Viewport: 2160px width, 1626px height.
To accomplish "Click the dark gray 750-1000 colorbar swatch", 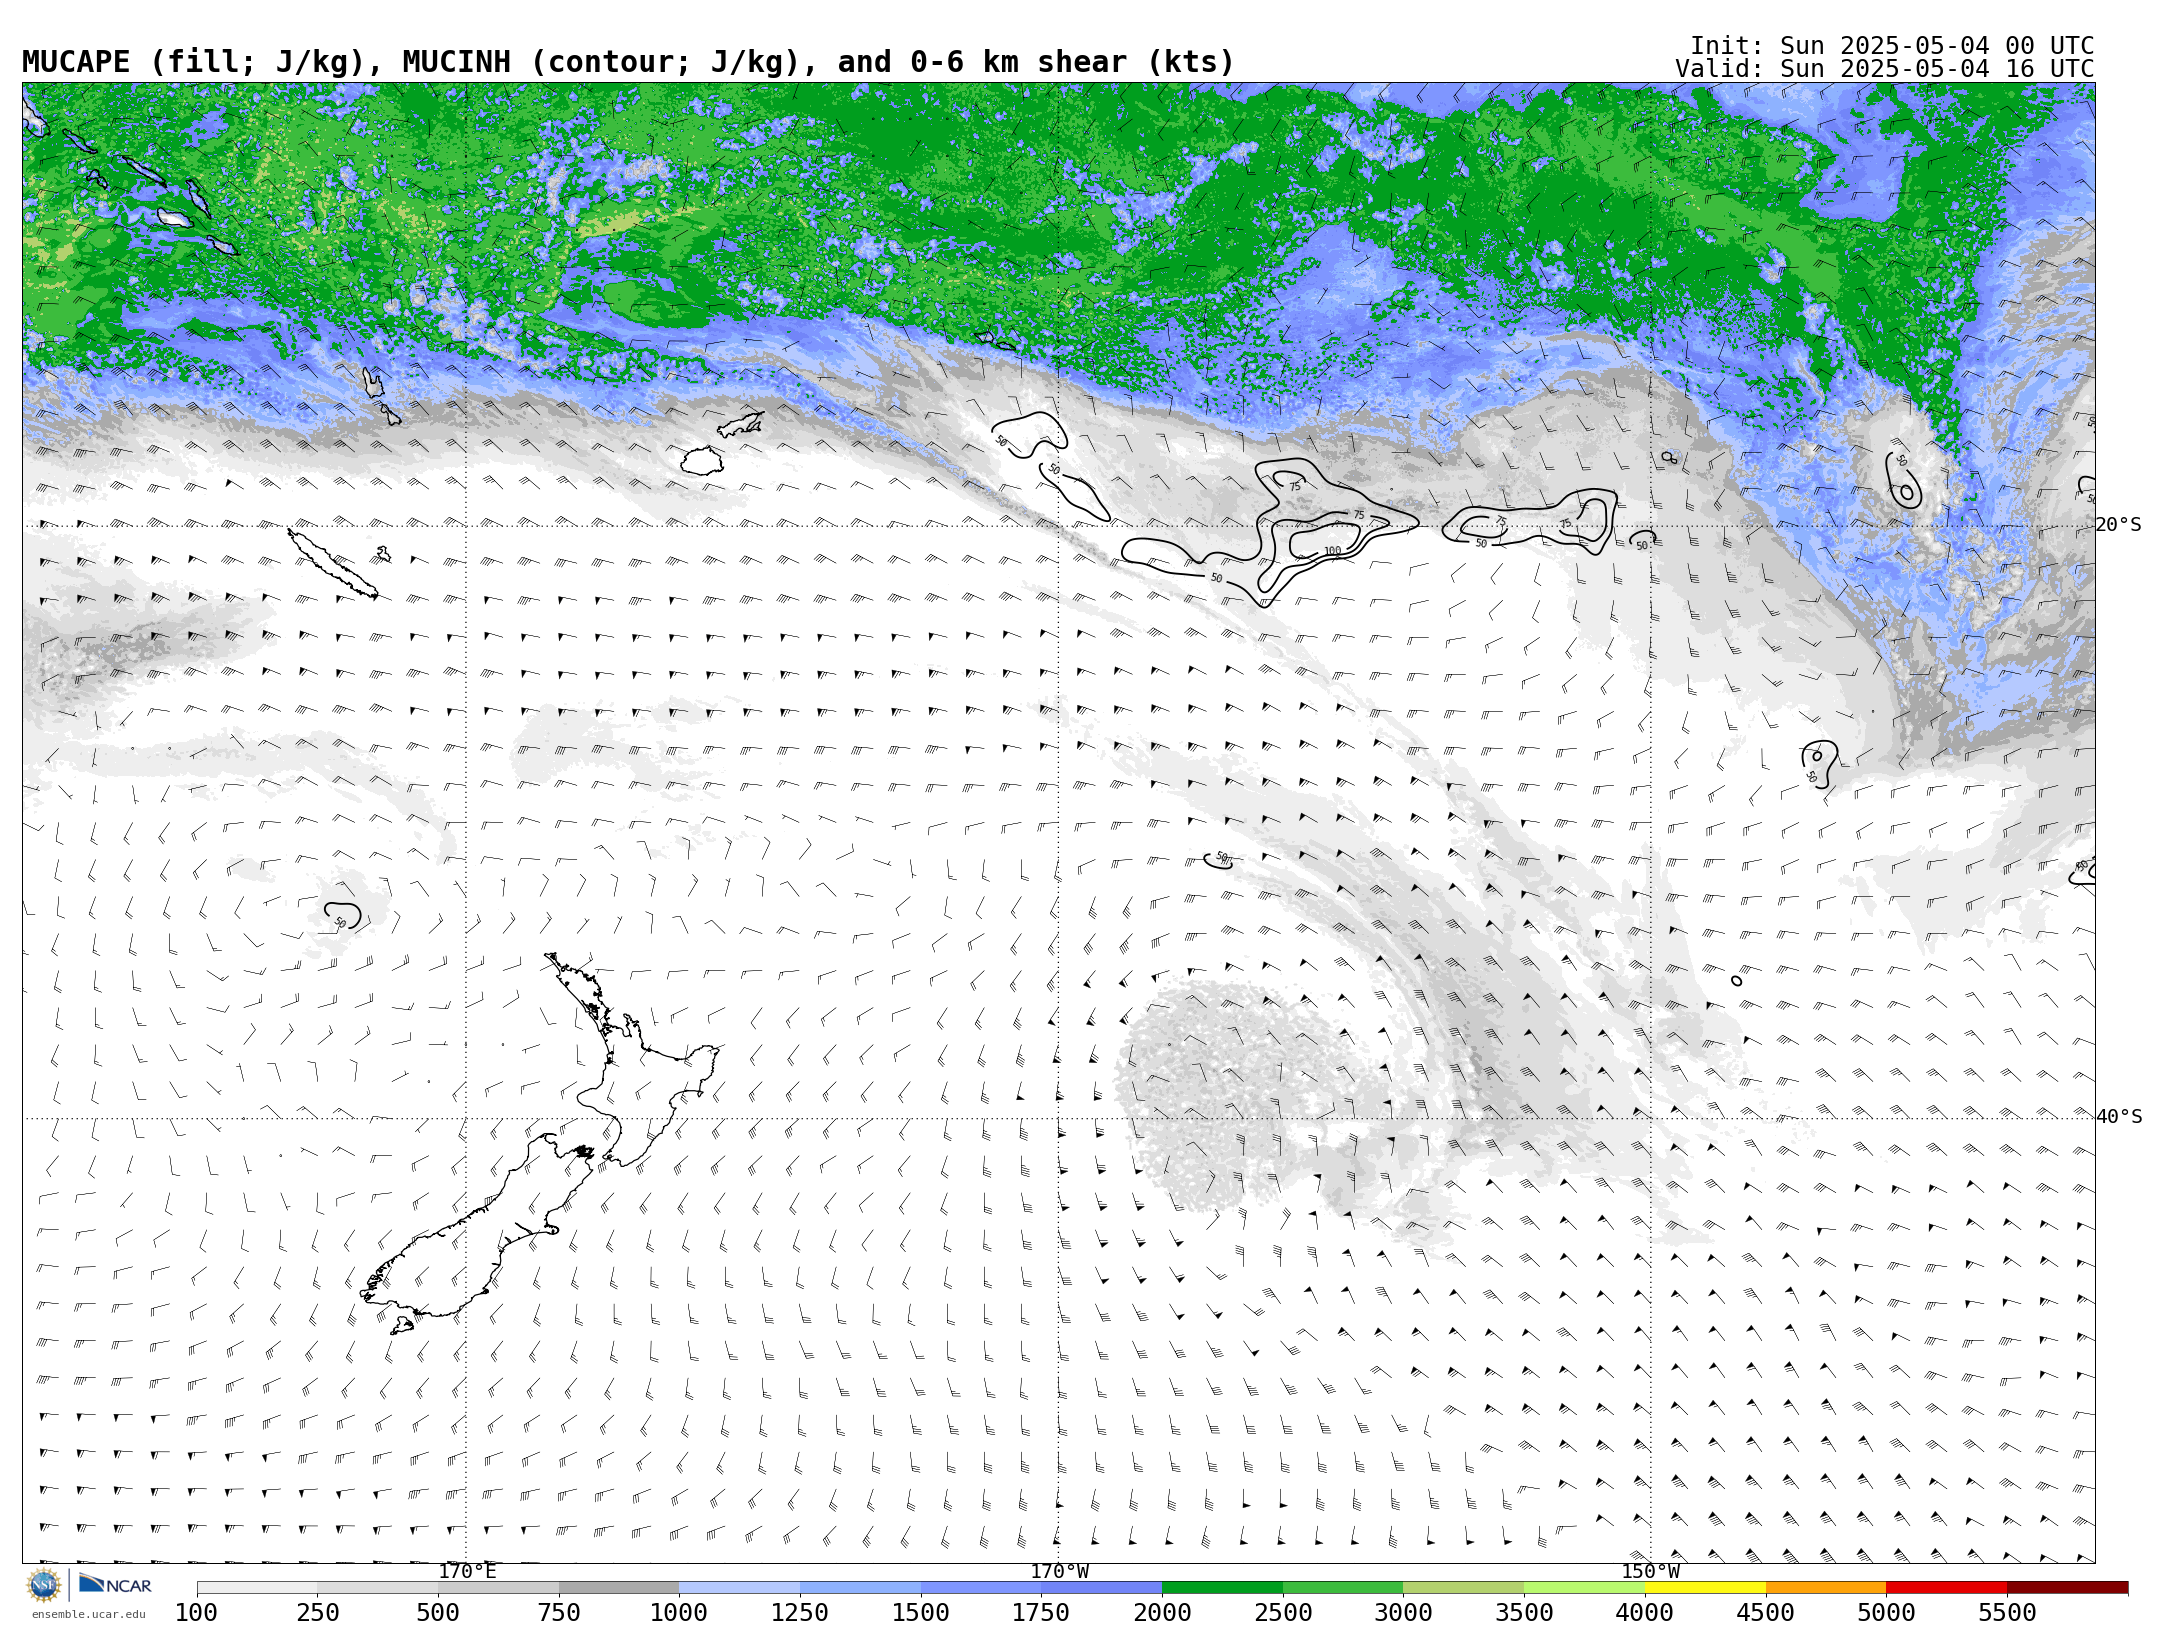I will [x=619, y=1588].
